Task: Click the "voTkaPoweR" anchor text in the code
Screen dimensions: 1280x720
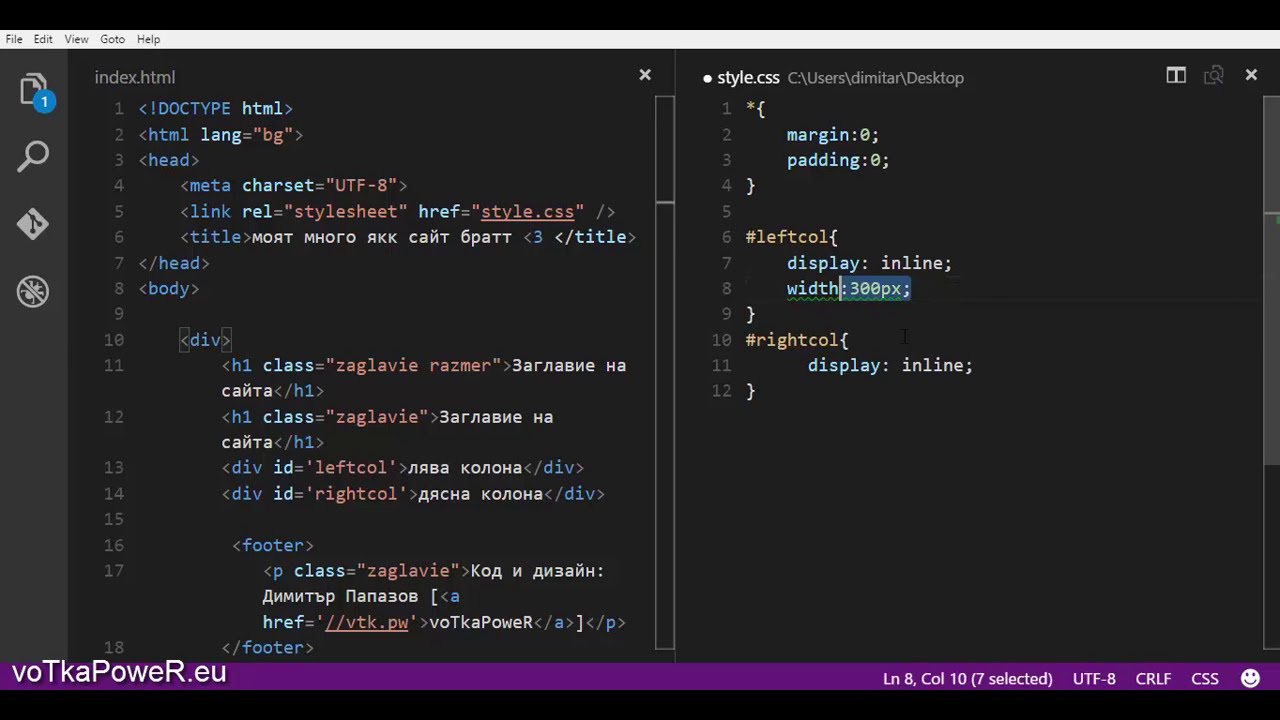Action: (481, 622)
